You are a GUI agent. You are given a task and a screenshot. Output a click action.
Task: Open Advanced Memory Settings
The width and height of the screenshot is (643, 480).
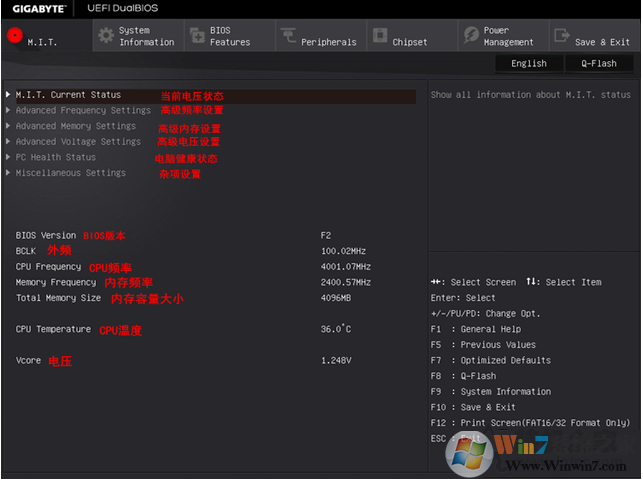click(75, 126)
